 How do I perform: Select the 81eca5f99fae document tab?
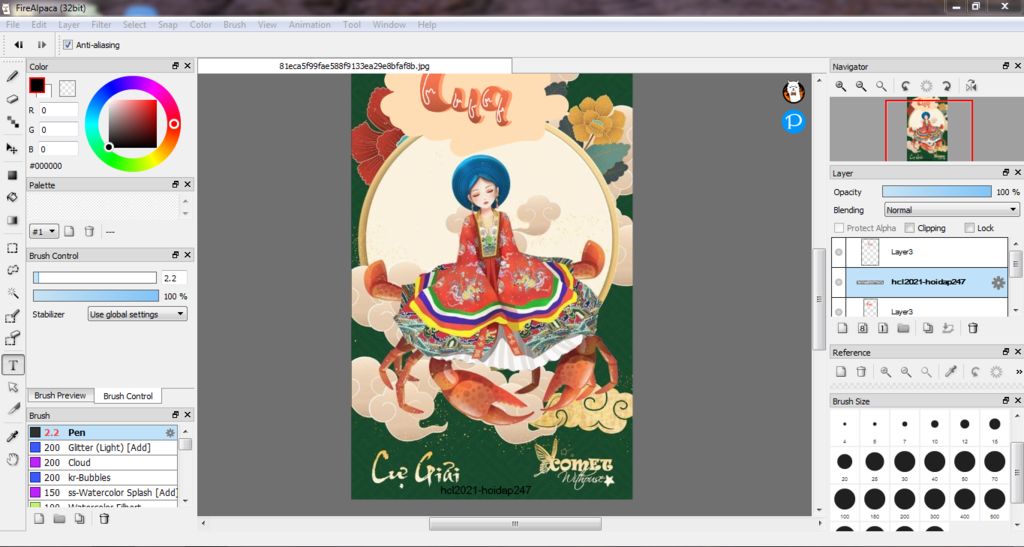[x=355, y=66]
